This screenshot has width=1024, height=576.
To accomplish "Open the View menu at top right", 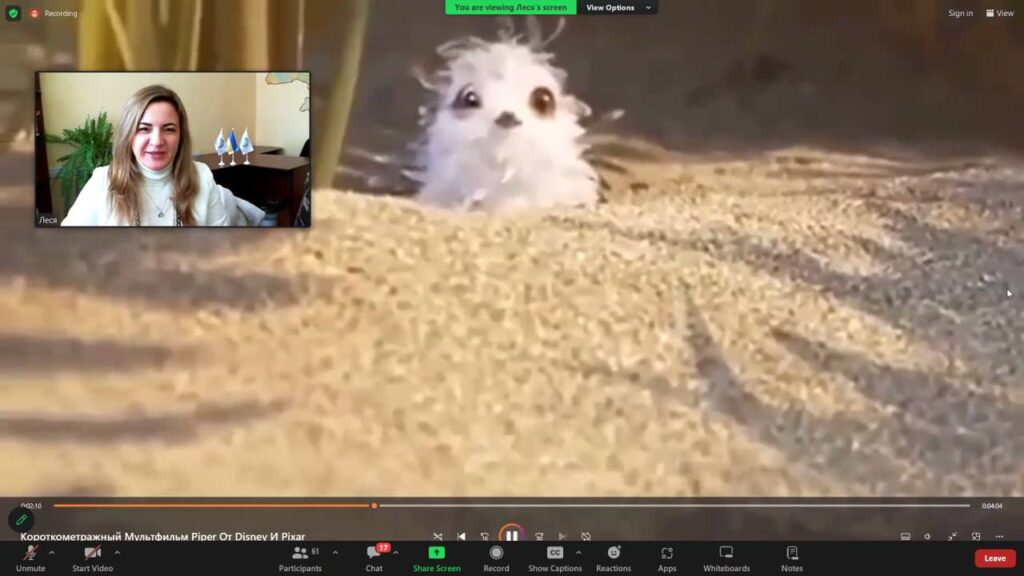I will 1000,13.
